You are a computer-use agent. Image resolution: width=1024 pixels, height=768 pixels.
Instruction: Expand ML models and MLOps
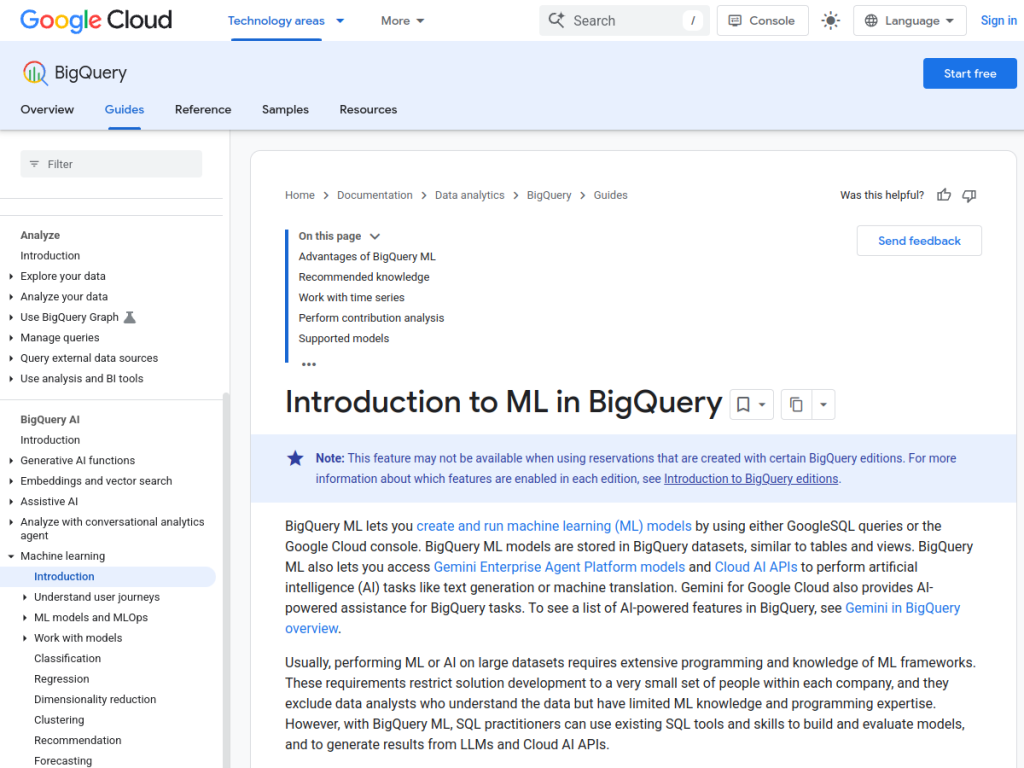coord(25,618)
